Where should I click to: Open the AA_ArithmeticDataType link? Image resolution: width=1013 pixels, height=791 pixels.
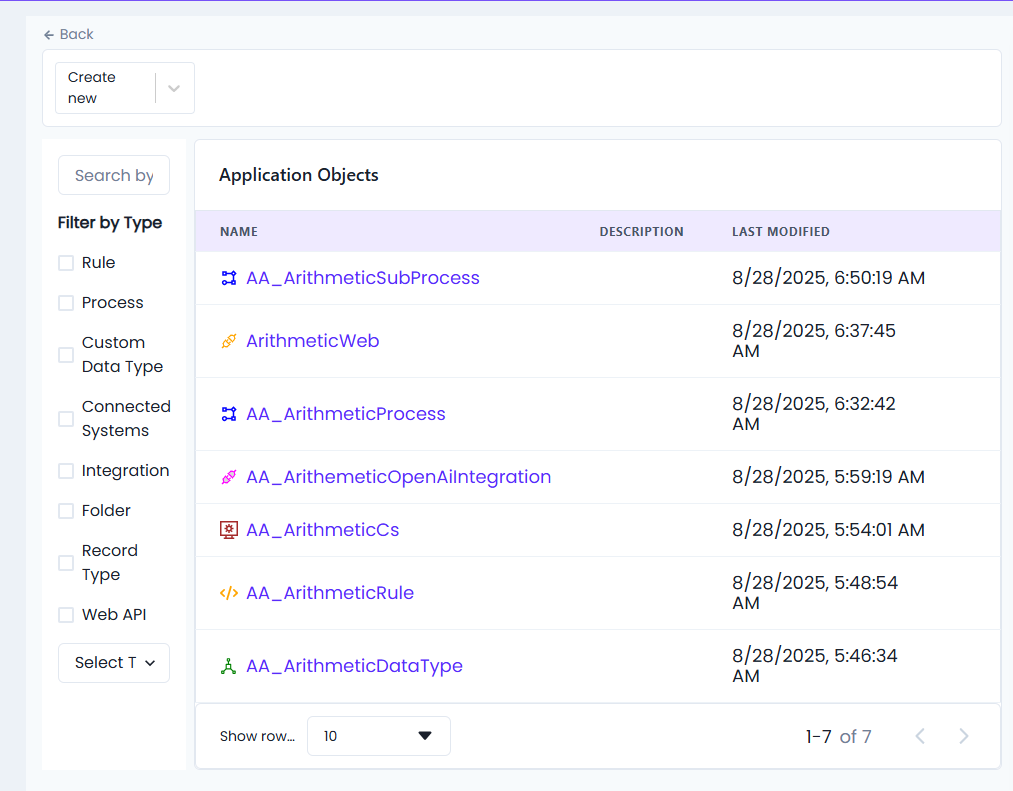coord(354,666)
